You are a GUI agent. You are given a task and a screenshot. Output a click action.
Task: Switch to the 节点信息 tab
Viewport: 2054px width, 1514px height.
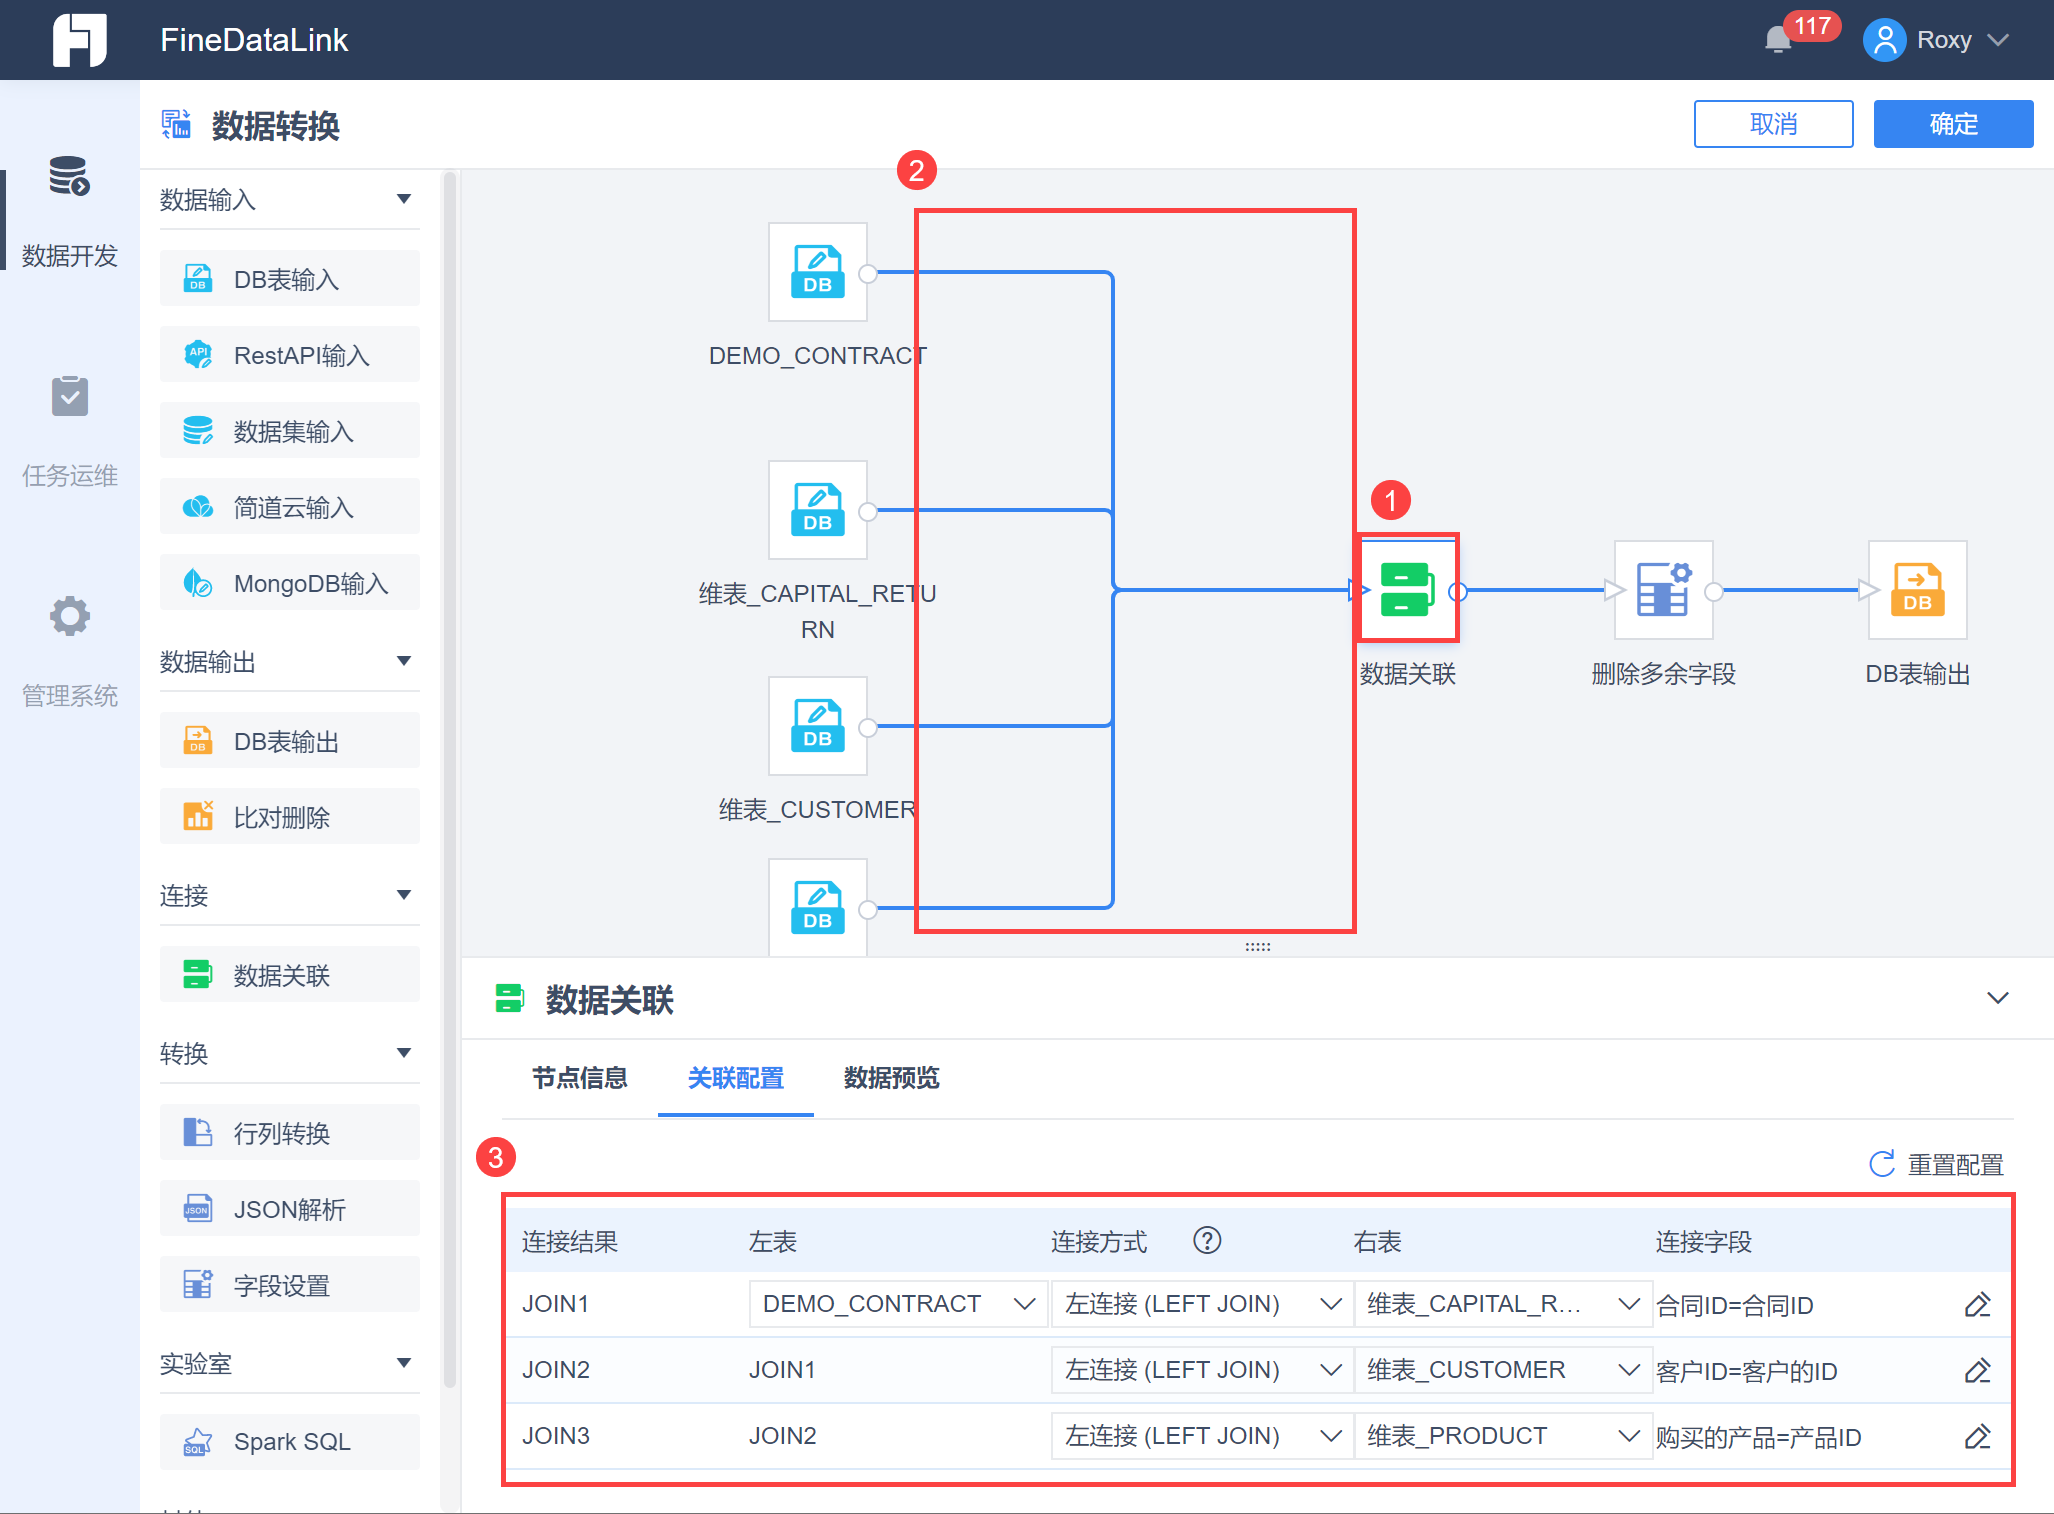point(579,1078)
